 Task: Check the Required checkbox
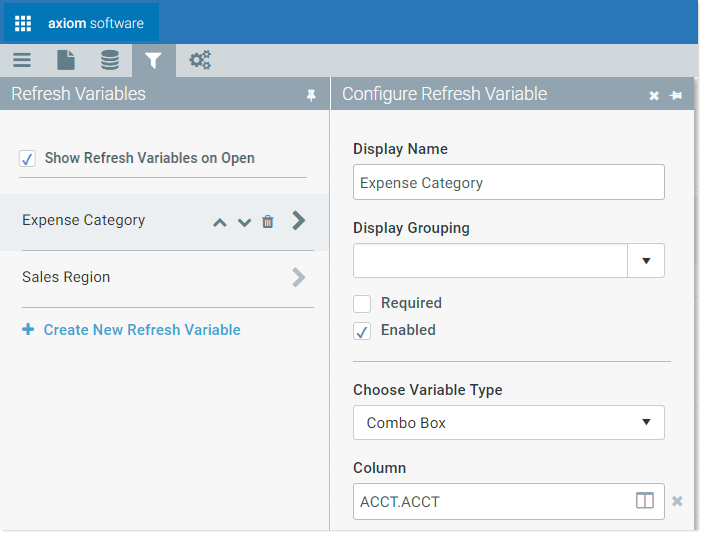(362, 303)
